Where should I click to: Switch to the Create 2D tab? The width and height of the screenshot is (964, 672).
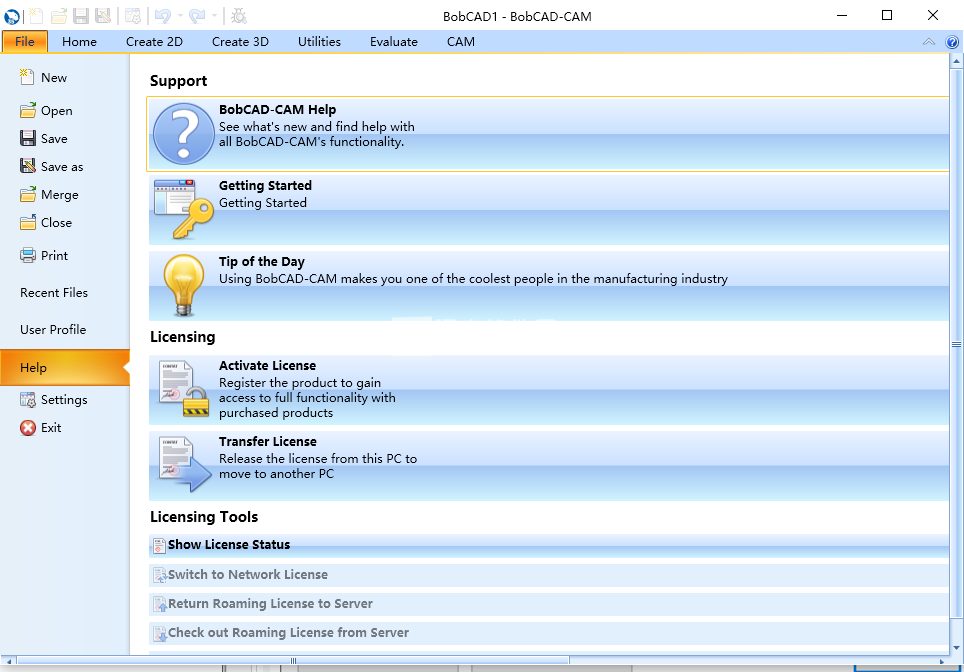click(x=154, y=42)
